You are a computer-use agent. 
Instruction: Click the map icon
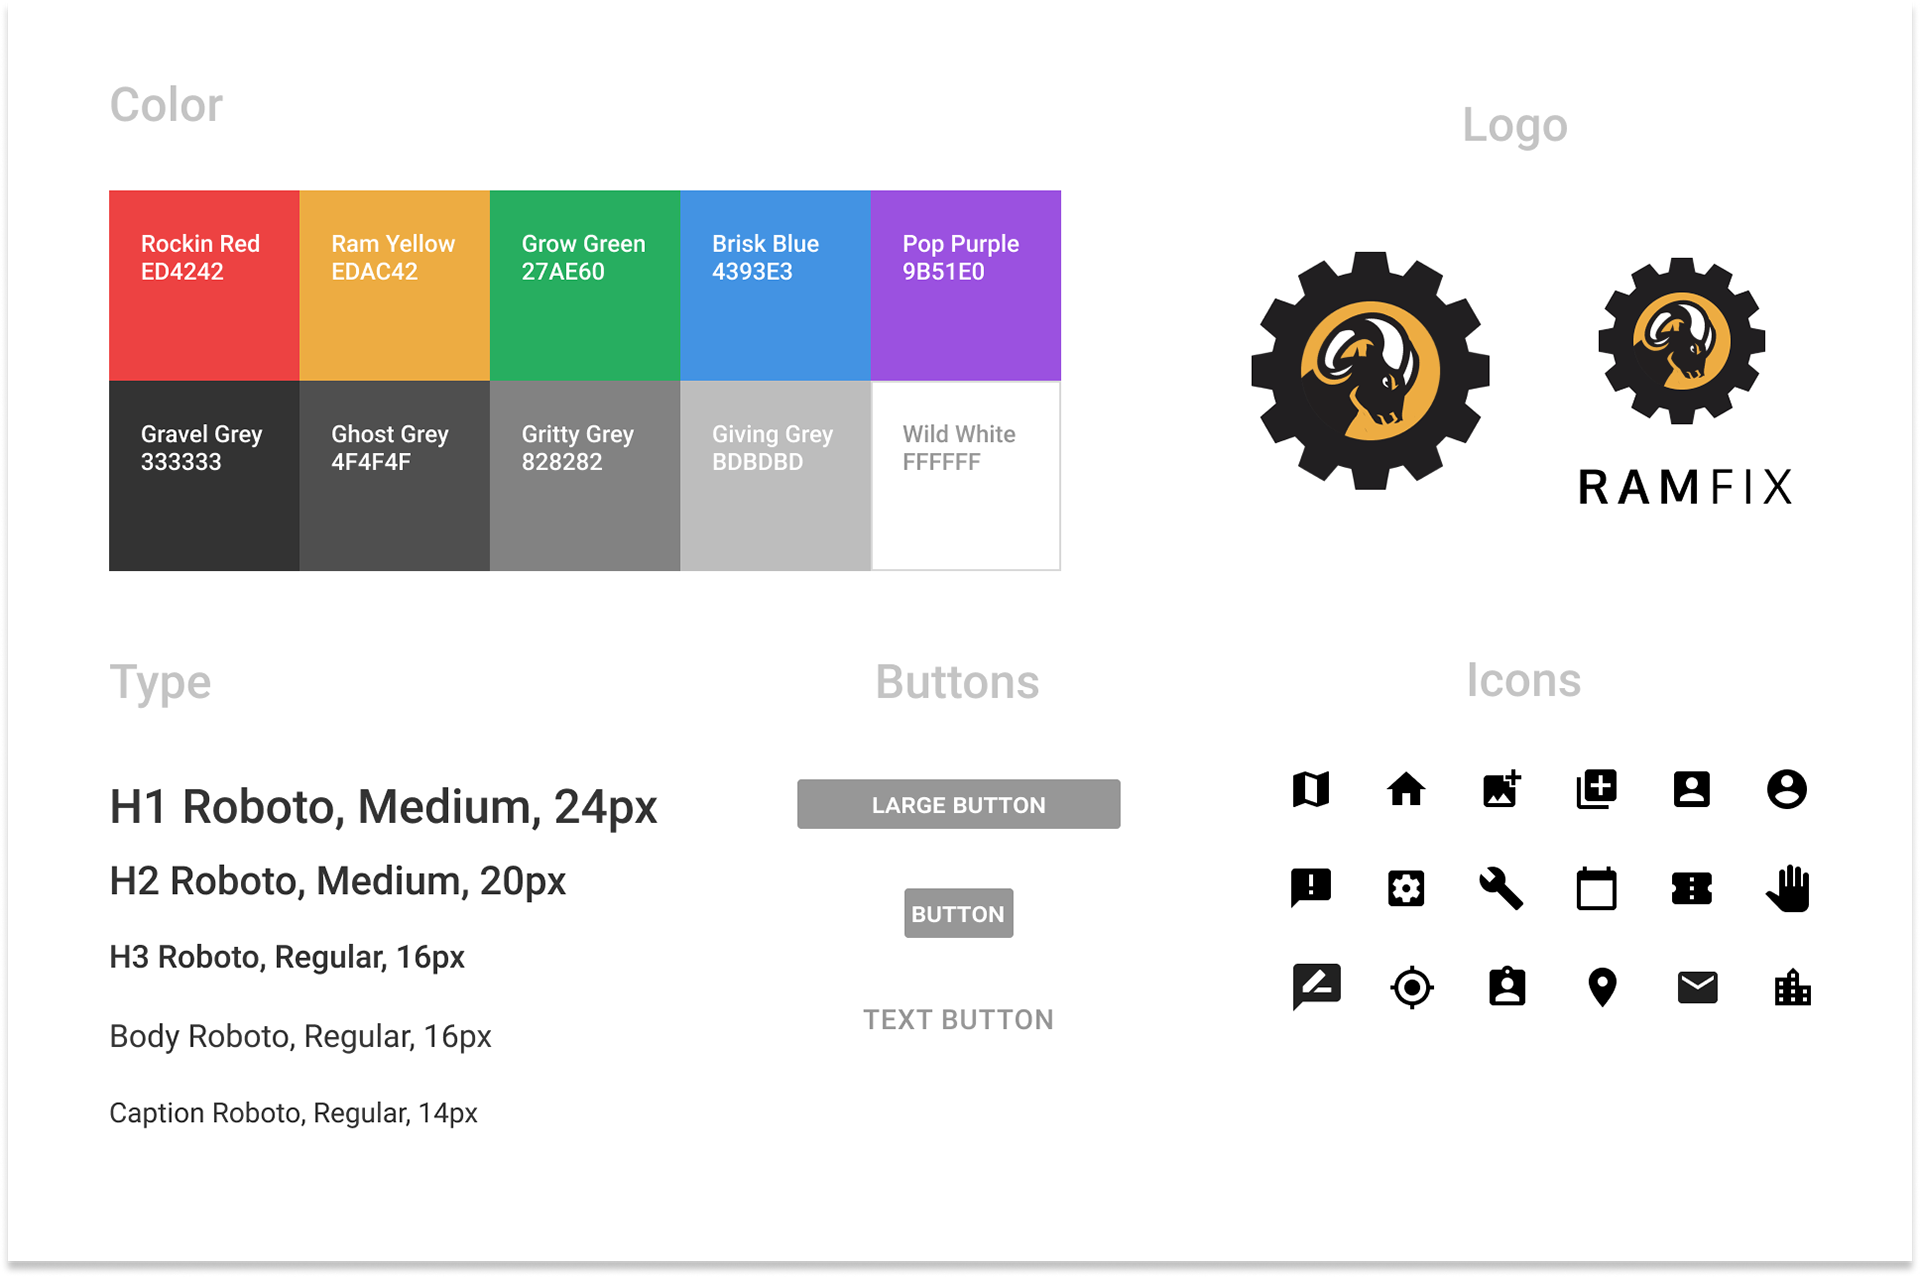point(1310,790)
